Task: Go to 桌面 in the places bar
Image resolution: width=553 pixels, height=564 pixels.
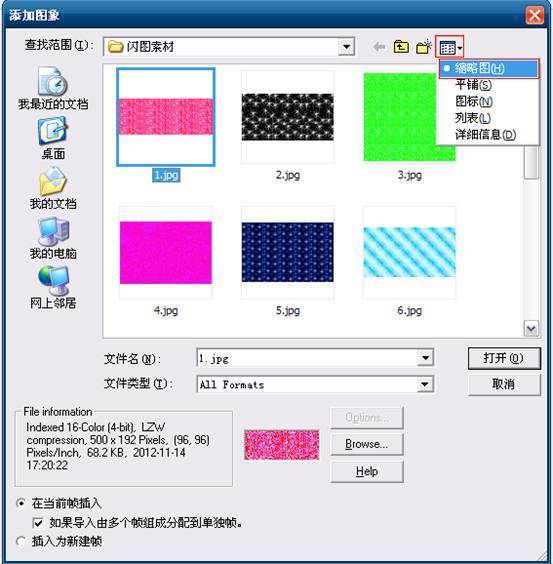Action: (53, 138)
